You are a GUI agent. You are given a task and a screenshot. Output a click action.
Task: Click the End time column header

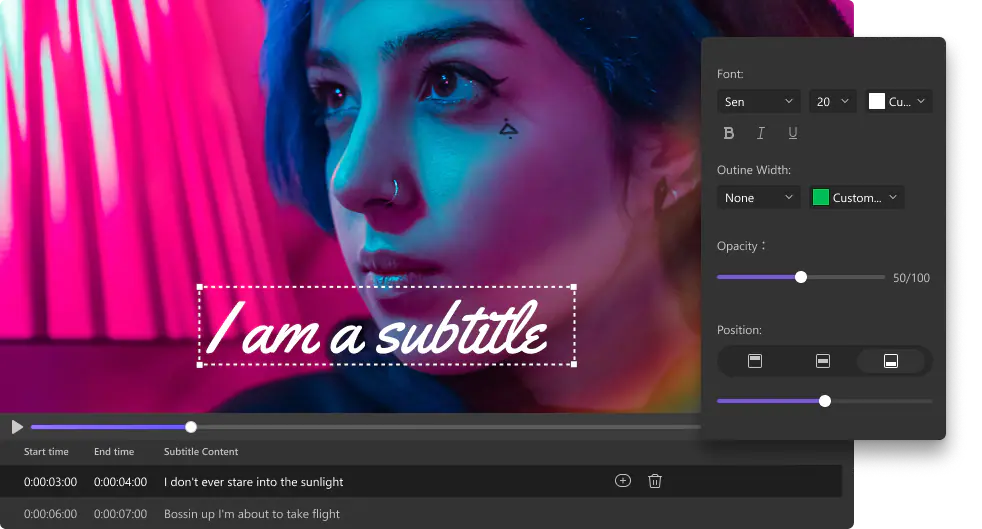click(x=114, y=451)
